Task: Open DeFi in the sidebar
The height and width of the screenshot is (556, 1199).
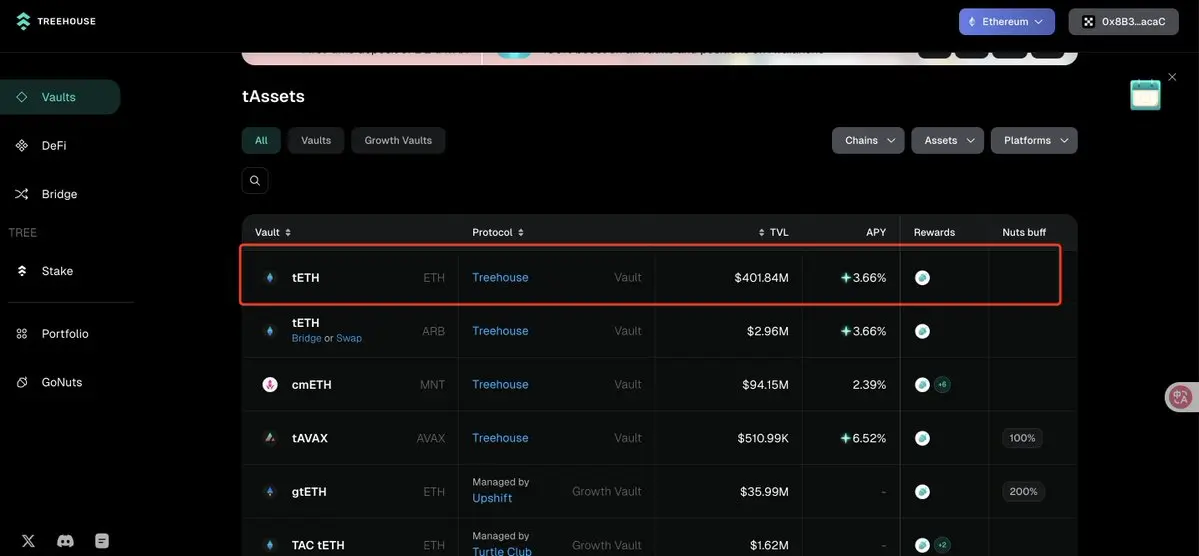Action: [54, 145]
